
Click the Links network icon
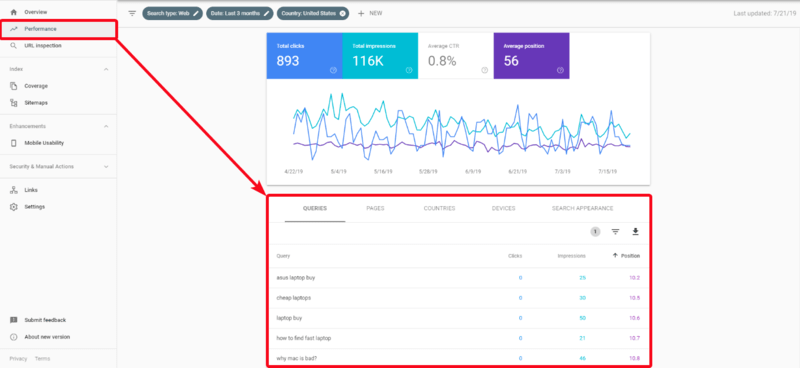click(14, 190)
